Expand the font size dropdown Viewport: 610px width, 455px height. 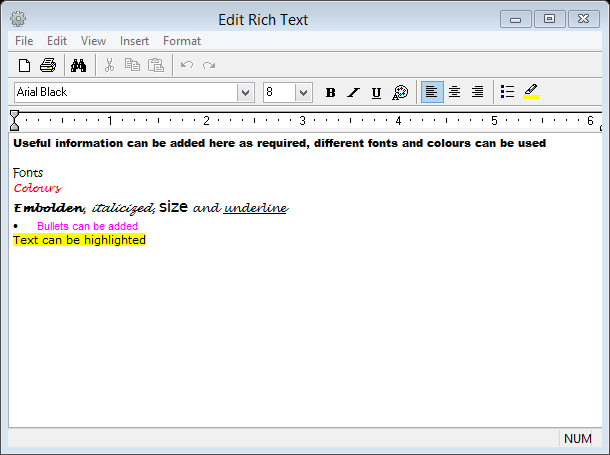pyautogui.click(x=303, y=92)
